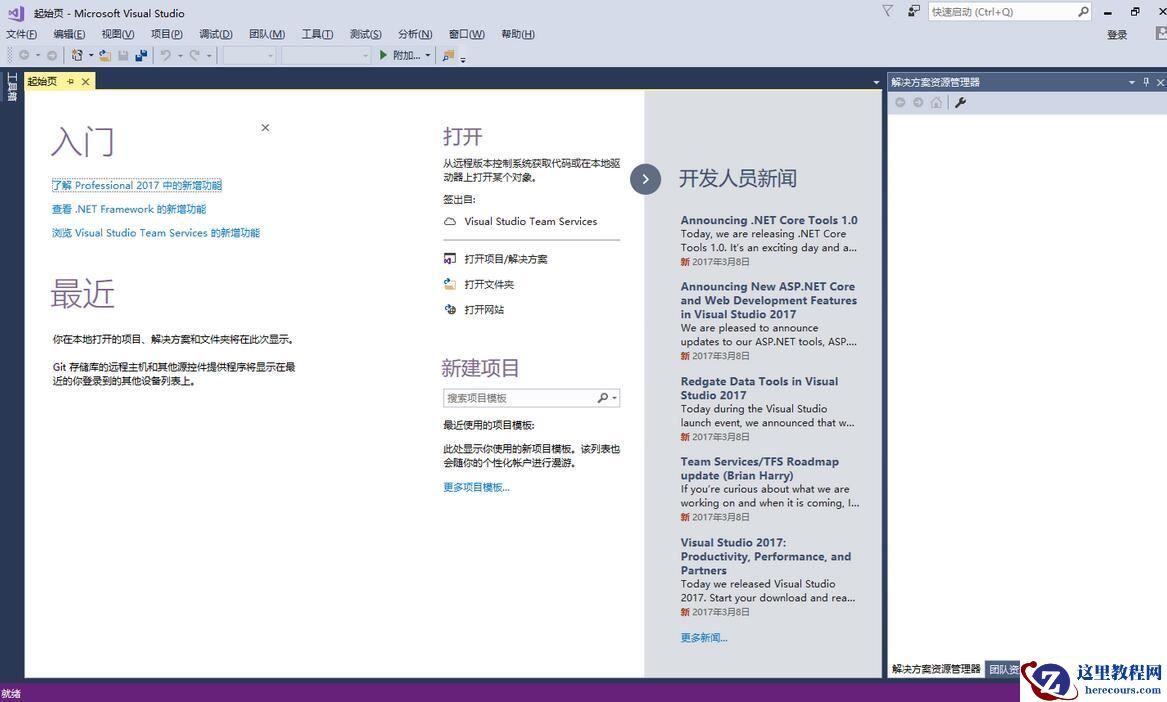Open the Solution Explorer window options dropdown
This screenshot has width=1167, height=702.
1132,82
